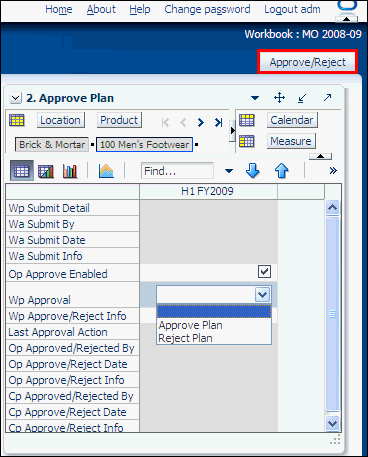Click the move window cross-arrows icon

[x=279, y=98]
